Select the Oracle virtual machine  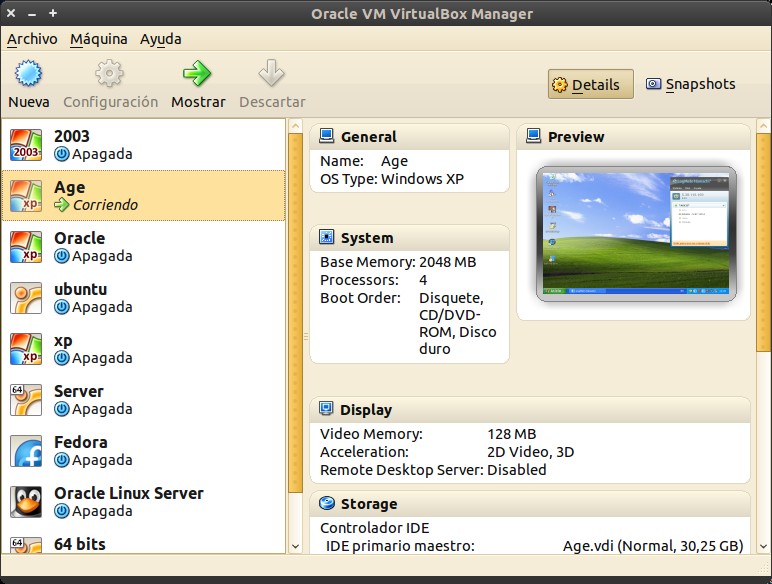(x=144, y=247)
